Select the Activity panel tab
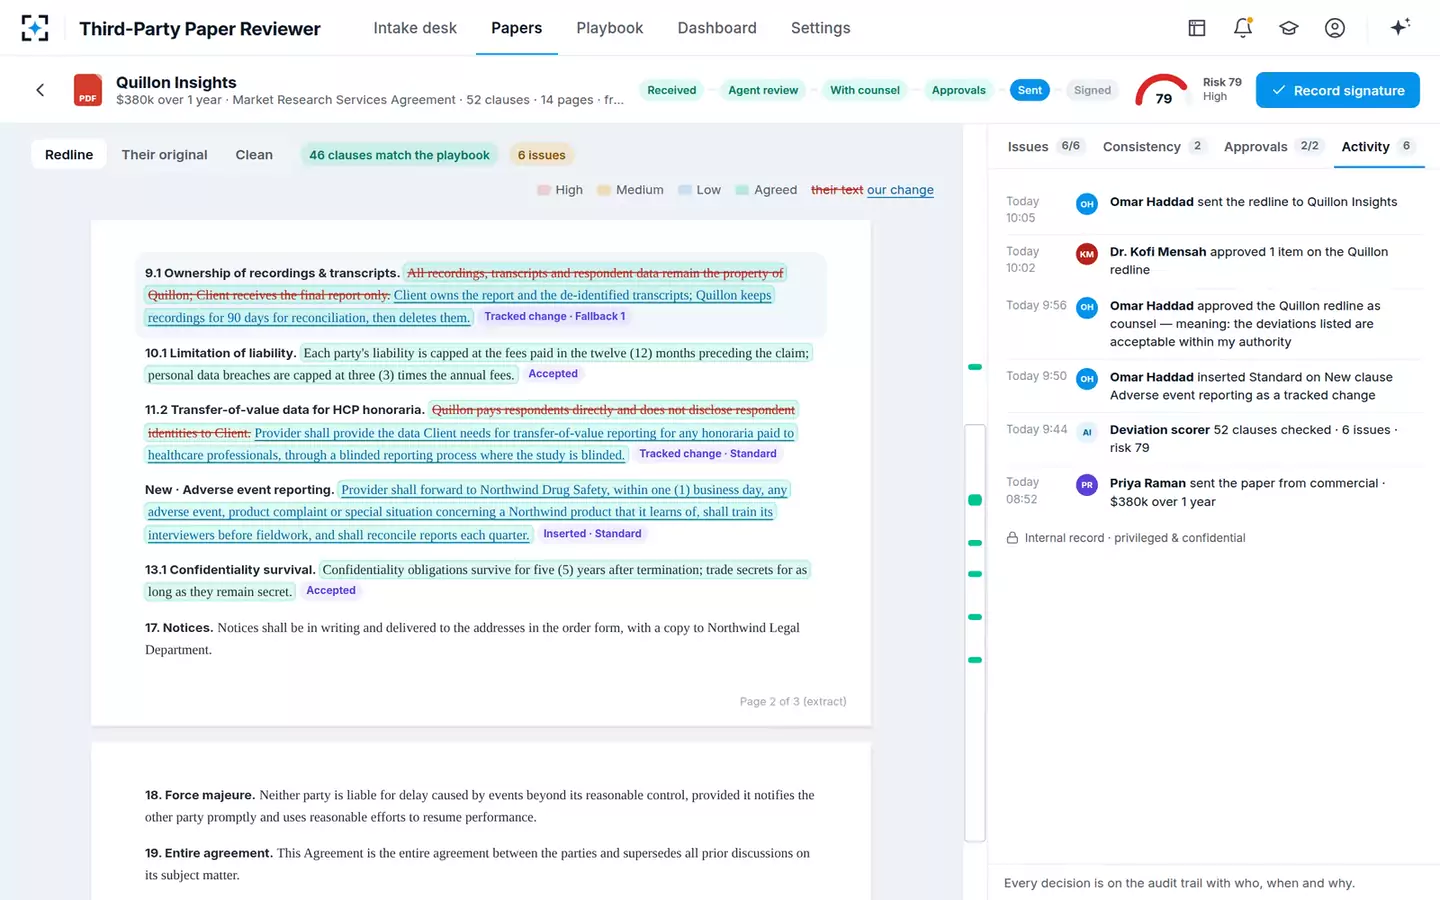The height and width of the screenshot is (900, 1440). coord(1378,146)
